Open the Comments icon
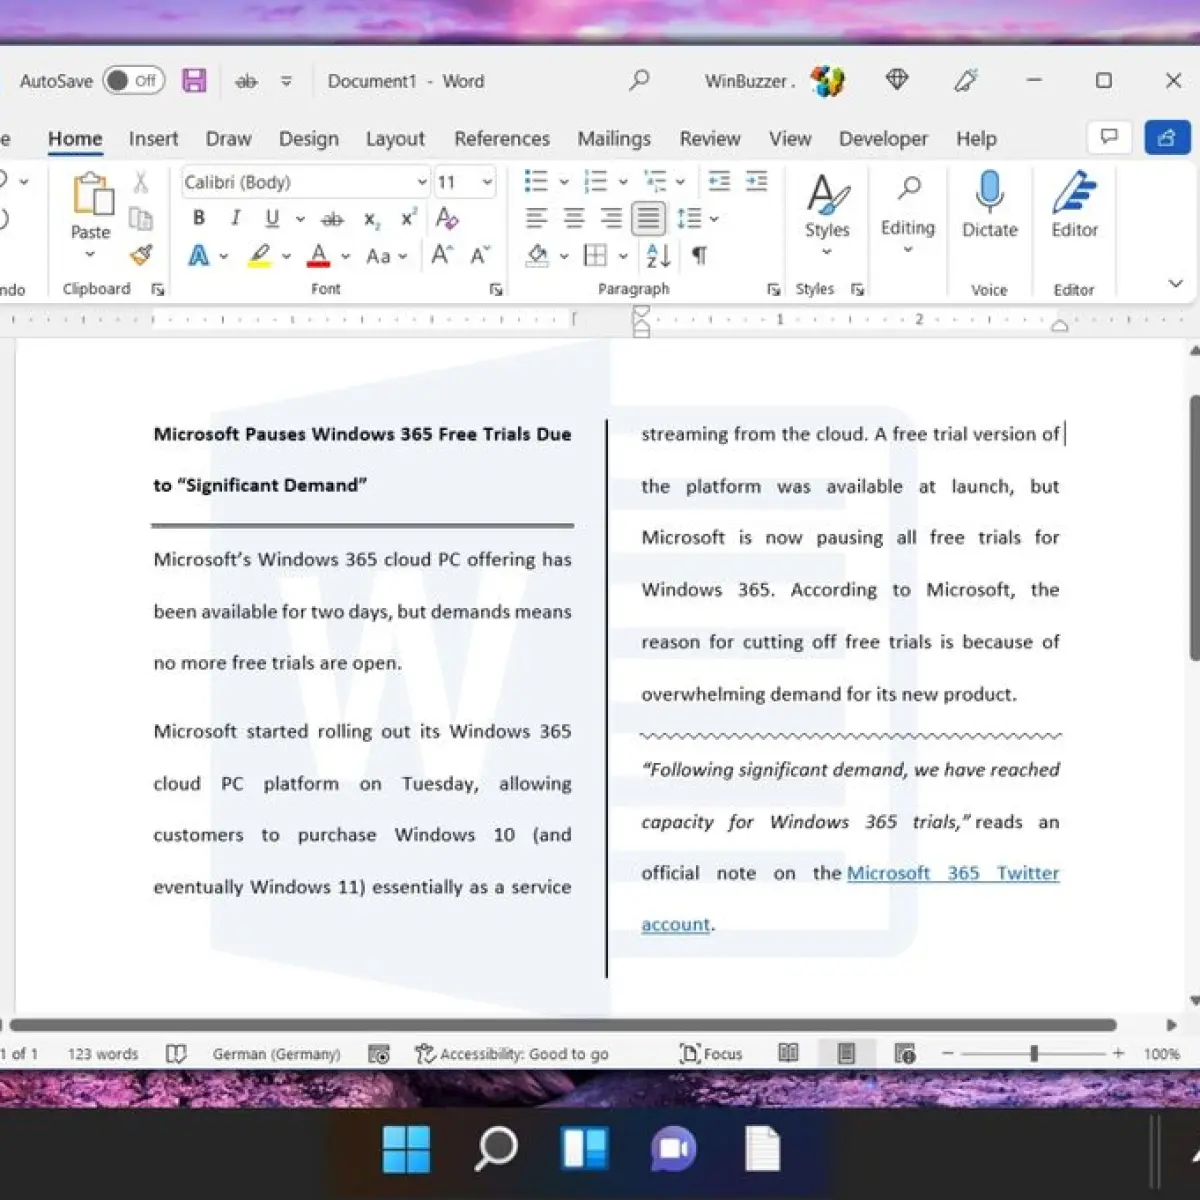The height and width of the screenshot is (1200, 1200). click(x=1109, y=137)
